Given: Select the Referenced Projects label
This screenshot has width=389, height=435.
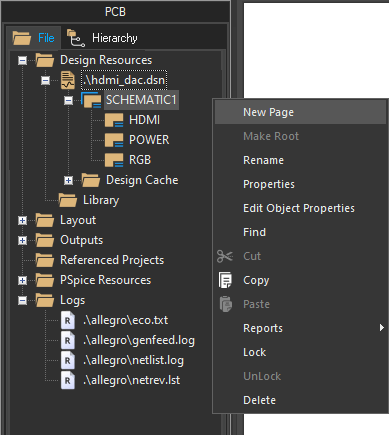Looking at the screenshot, I should [112, 260].
